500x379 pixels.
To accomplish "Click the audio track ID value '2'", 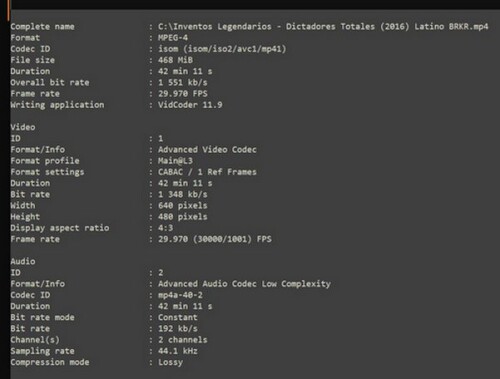I will click(x=161, y=273).
